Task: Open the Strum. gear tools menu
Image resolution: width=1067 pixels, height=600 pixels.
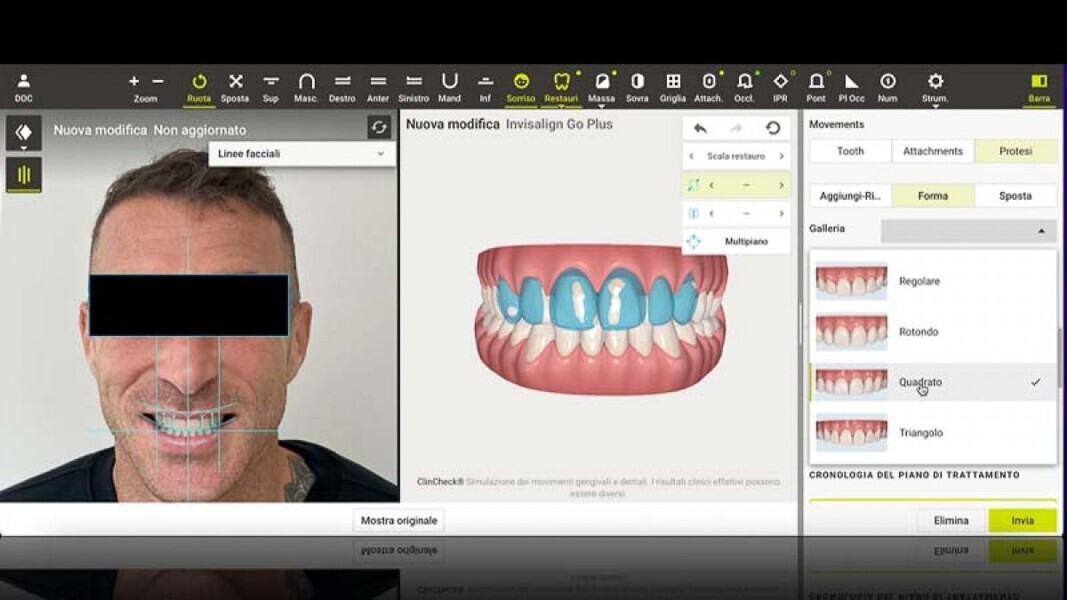Action: pyautogui.click(x=935, y=82)
